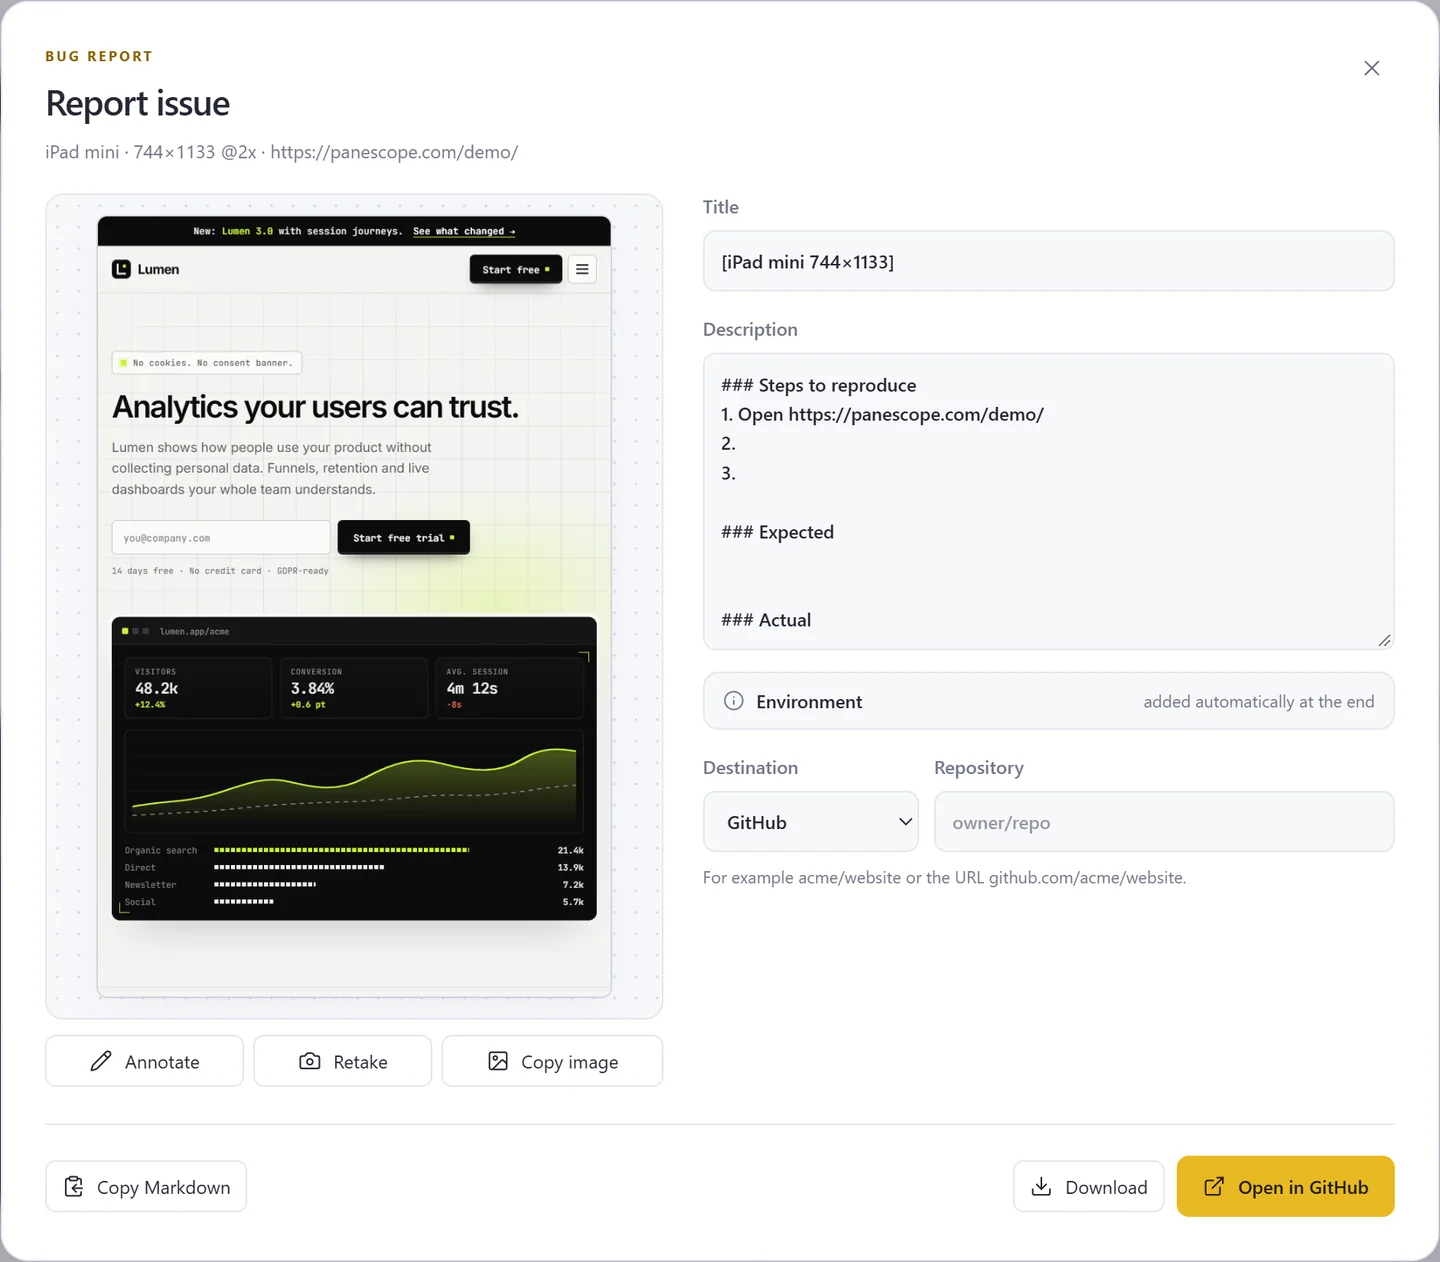Click 'BUG REPORT' label text
Image resolution: width=1440 pixels, height=1262 pixels.
coord(99,56)
